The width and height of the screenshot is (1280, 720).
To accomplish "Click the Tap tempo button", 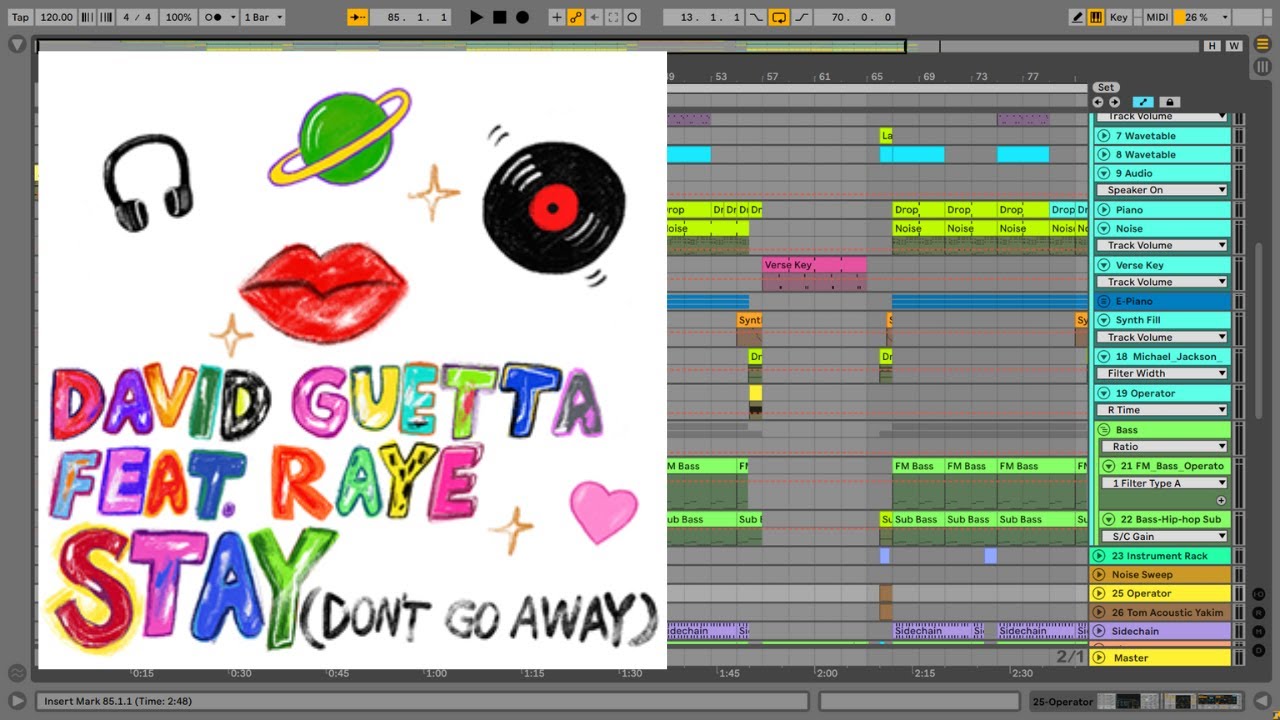I will pos(20,17).
